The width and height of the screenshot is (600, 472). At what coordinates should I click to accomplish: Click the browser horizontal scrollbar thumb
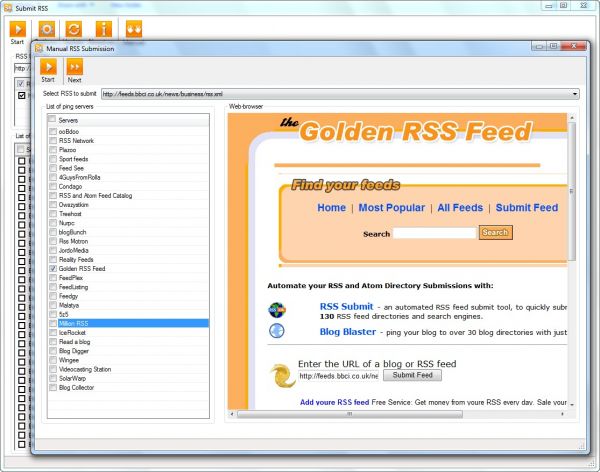(x=349, y=414)
